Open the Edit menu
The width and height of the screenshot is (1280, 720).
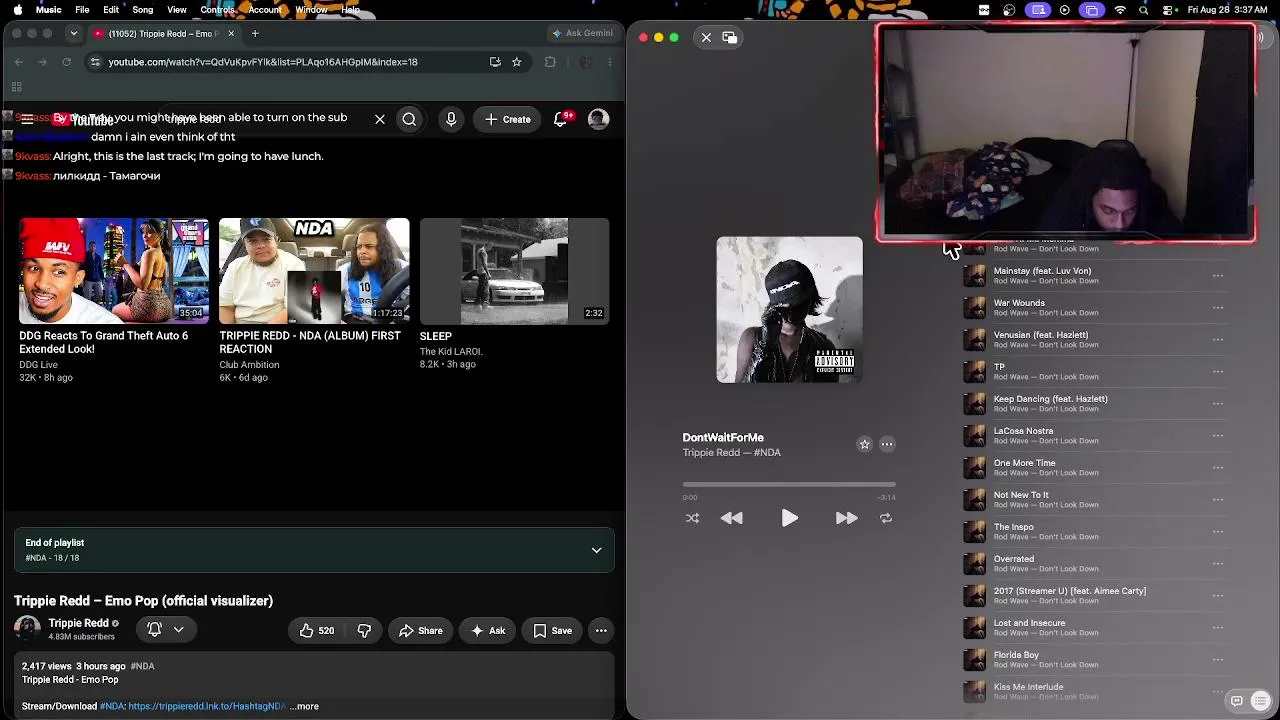(x=111, y=10)
